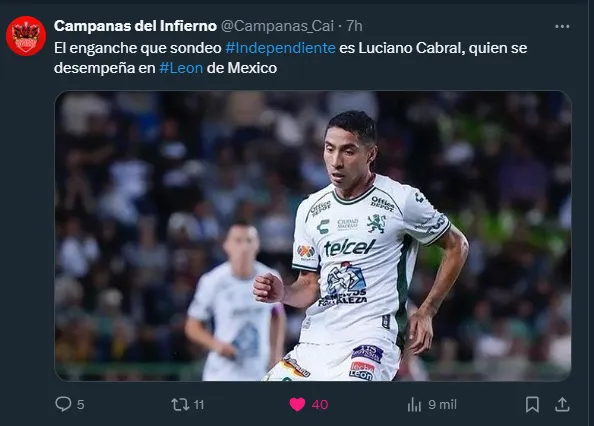Click the 9 mil views count
The image size is (594, 426).
pyautogui.click(x=442, y=405)
